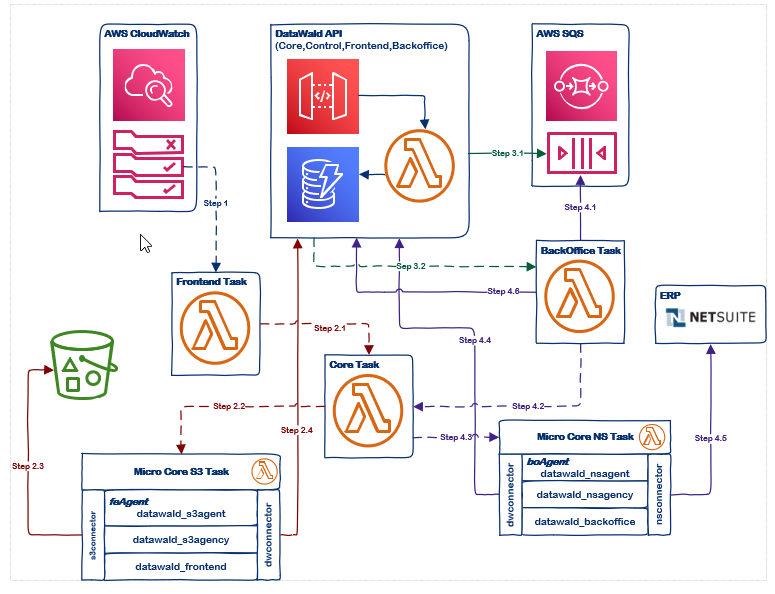Click the Core Task Lambda icon
The image size is (775, 594).
click(368, 410)
